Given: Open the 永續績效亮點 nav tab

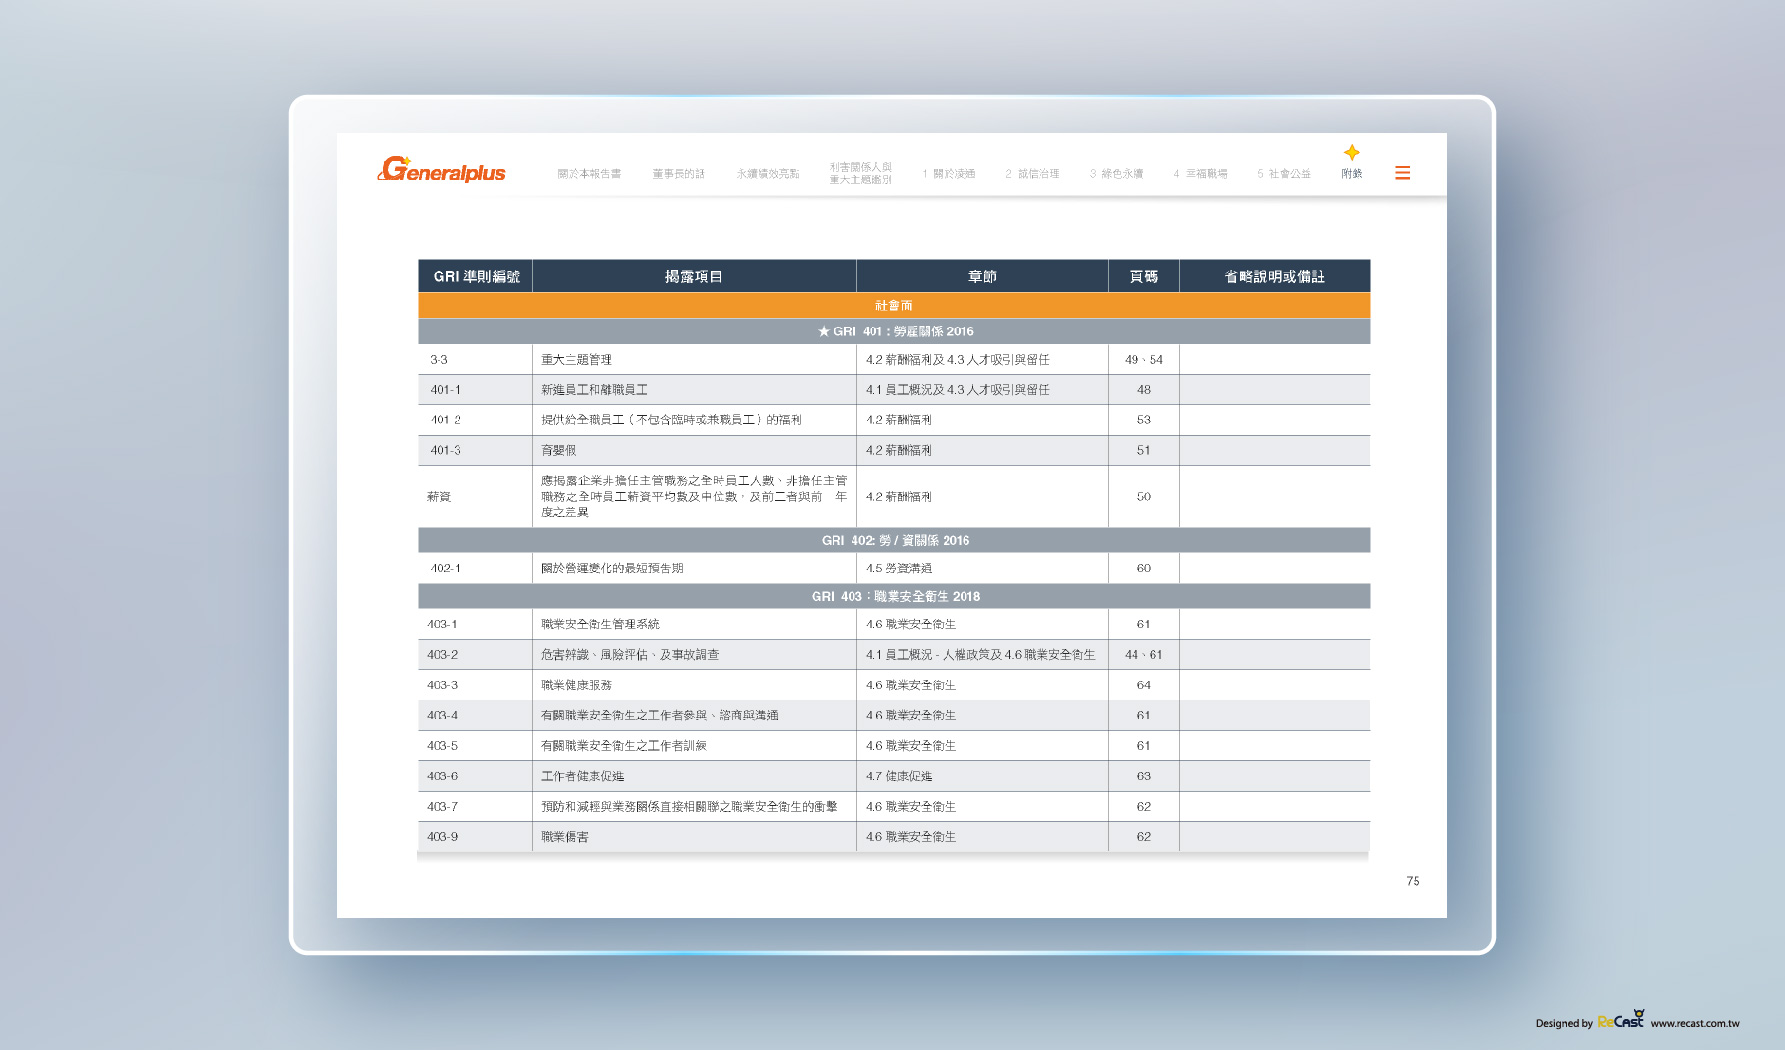Looking at the screenshot, I should pos(768,174).
